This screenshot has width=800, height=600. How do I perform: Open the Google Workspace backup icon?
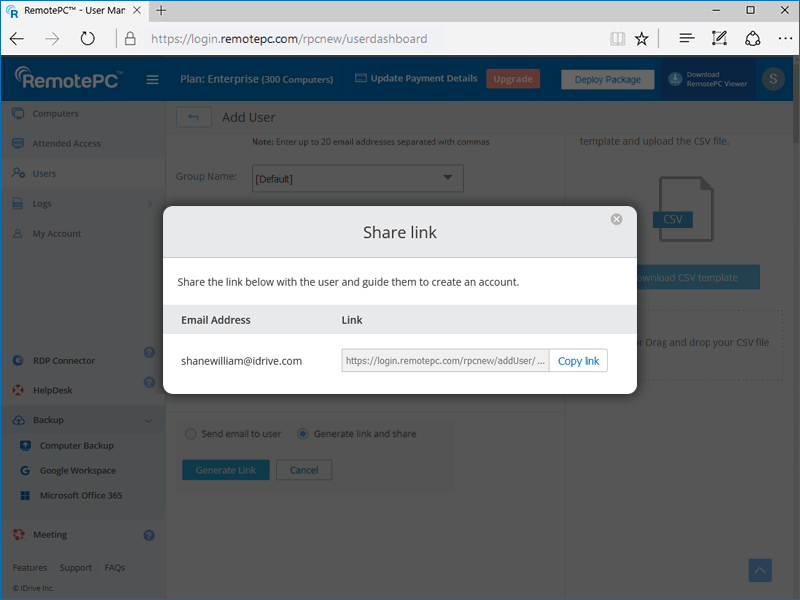click(25, 471)
